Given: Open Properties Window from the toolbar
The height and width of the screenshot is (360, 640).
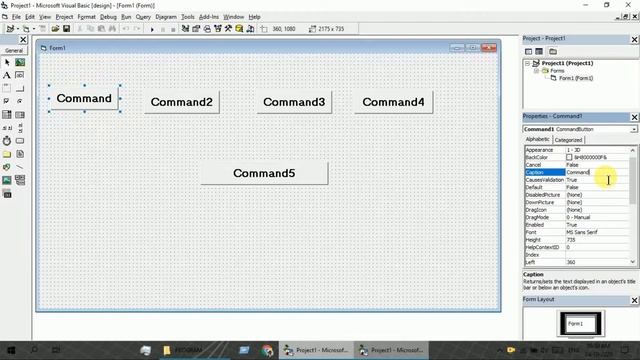Looking at the screenshot, I should [x=196, y=29].
